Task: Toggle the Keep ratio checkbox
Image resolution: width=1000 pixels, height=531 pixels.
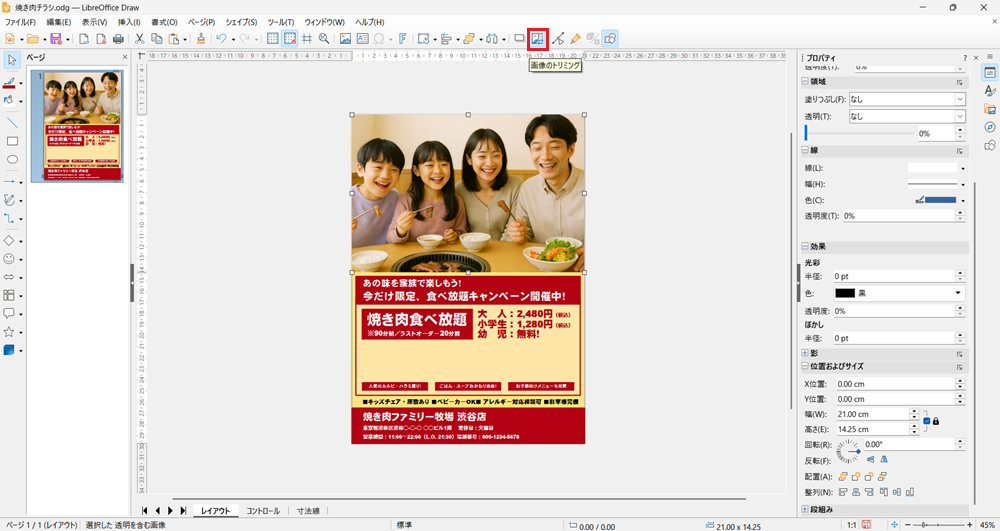Action: [927, 421]
